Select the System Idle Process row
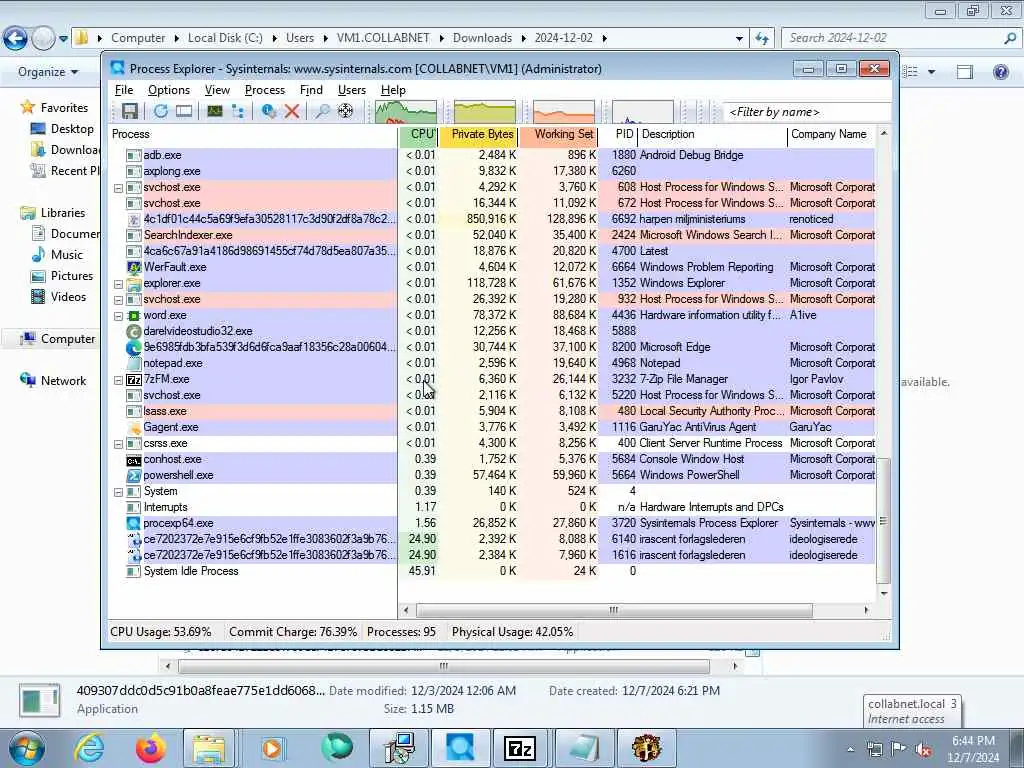Screen dimensions: 1024x768 [x=491, y=571]
